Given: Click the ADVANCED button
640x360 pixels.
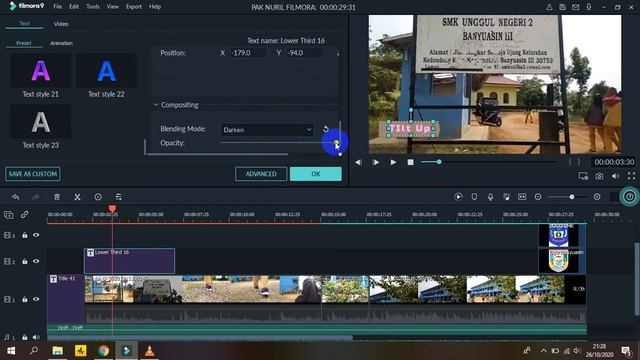Looking at the screenshot, I should (x=261, y=174).
